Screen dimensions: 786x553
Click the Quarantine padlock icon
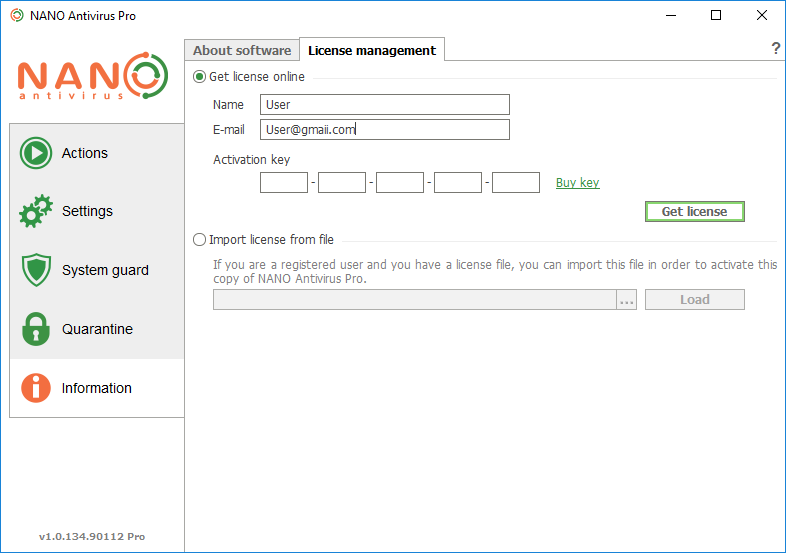click(36, 329)
